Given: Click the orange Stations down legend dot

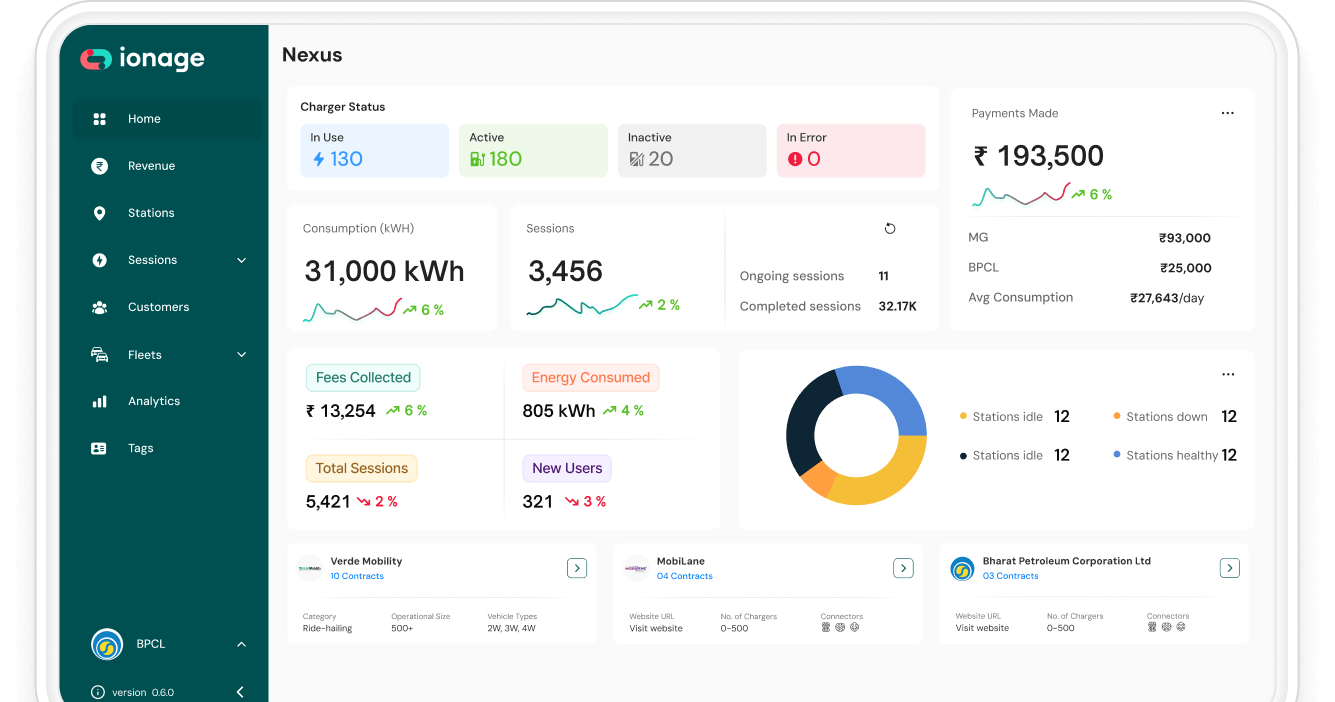Looking at the screenshot, I should tap(1117, 417).
